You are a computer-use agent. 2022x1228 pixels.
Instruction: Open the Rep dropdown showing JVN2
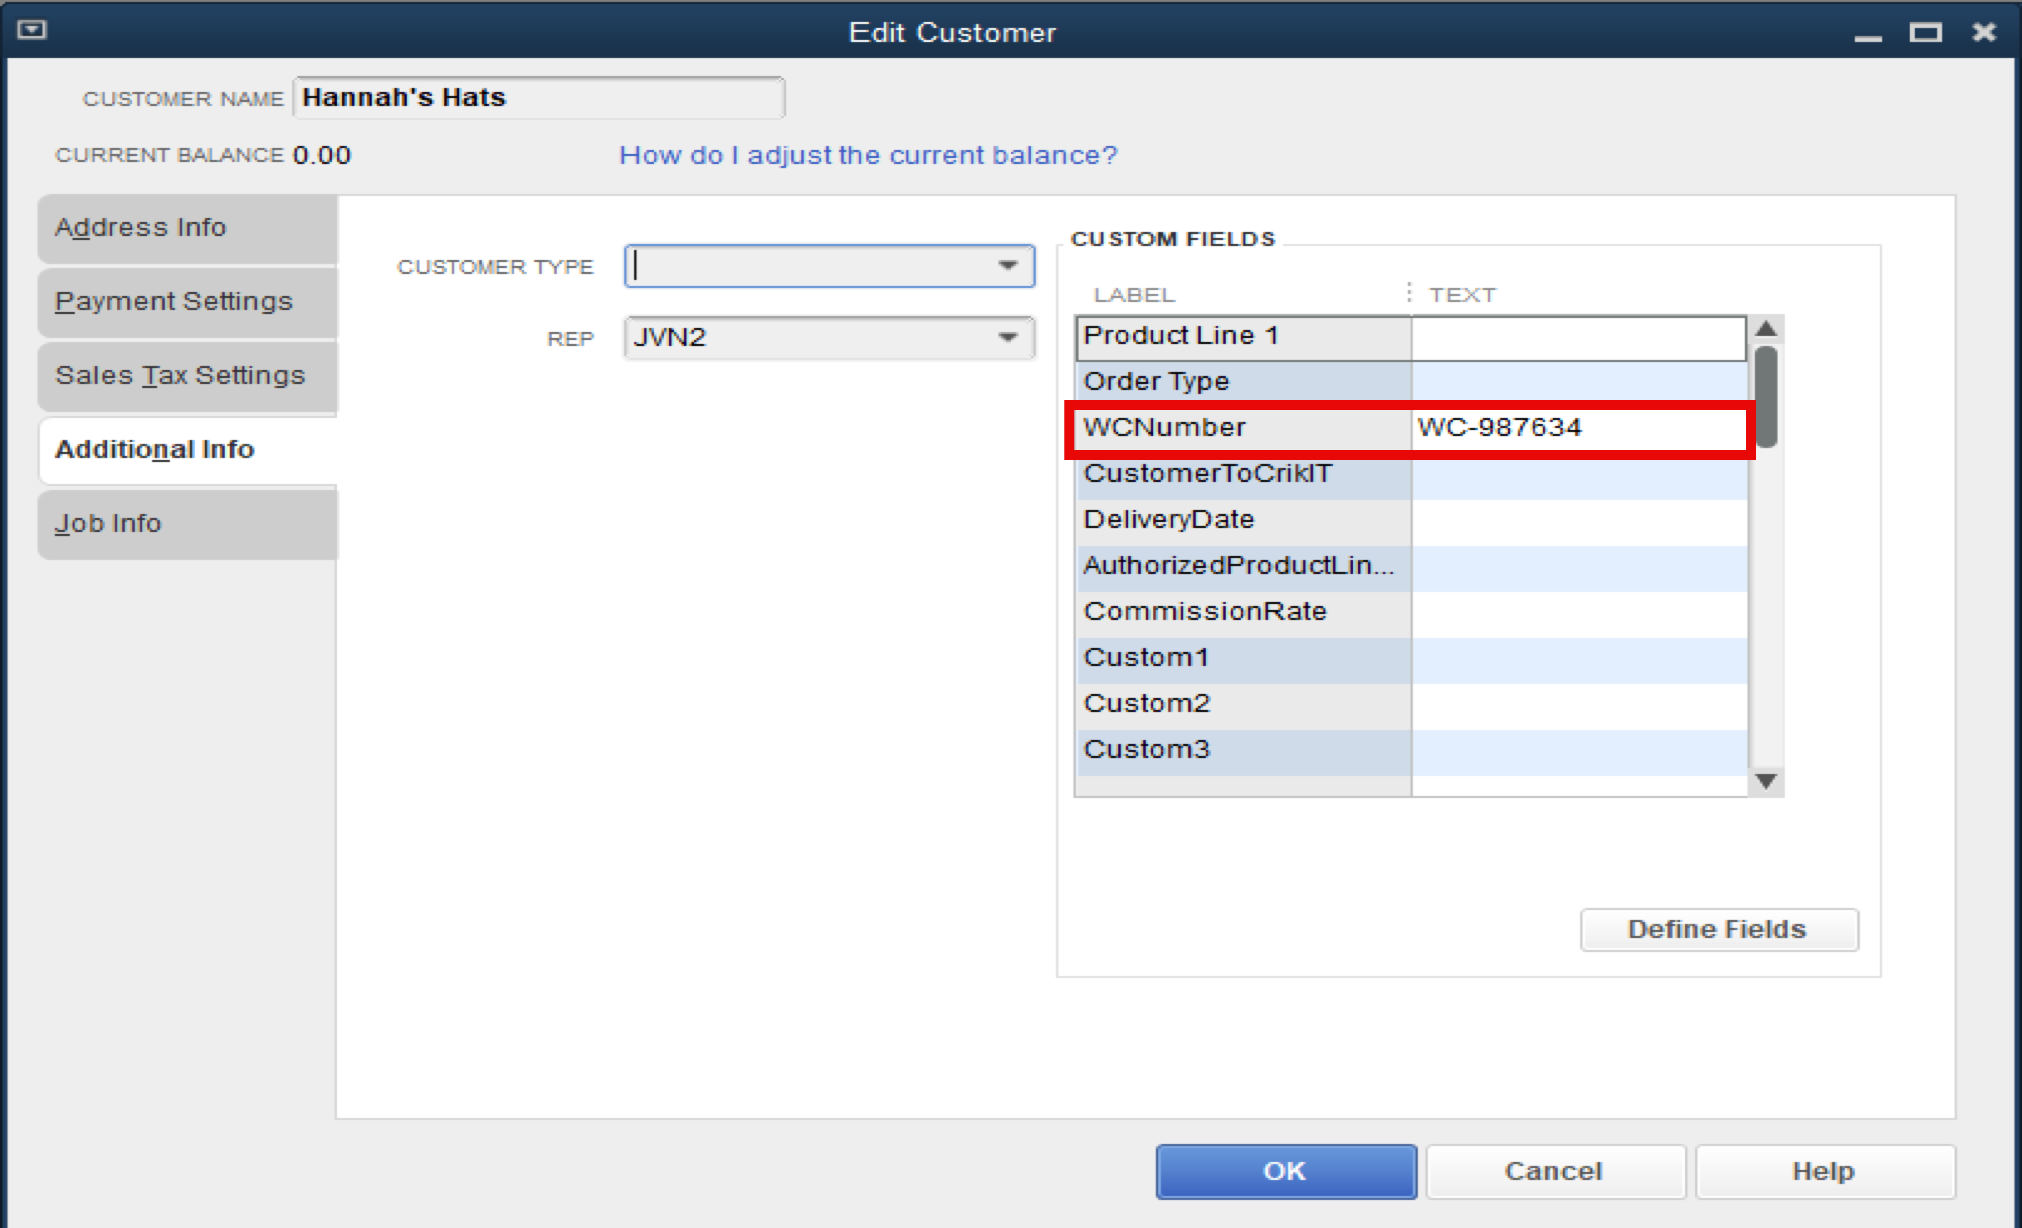coord(1007,338)
